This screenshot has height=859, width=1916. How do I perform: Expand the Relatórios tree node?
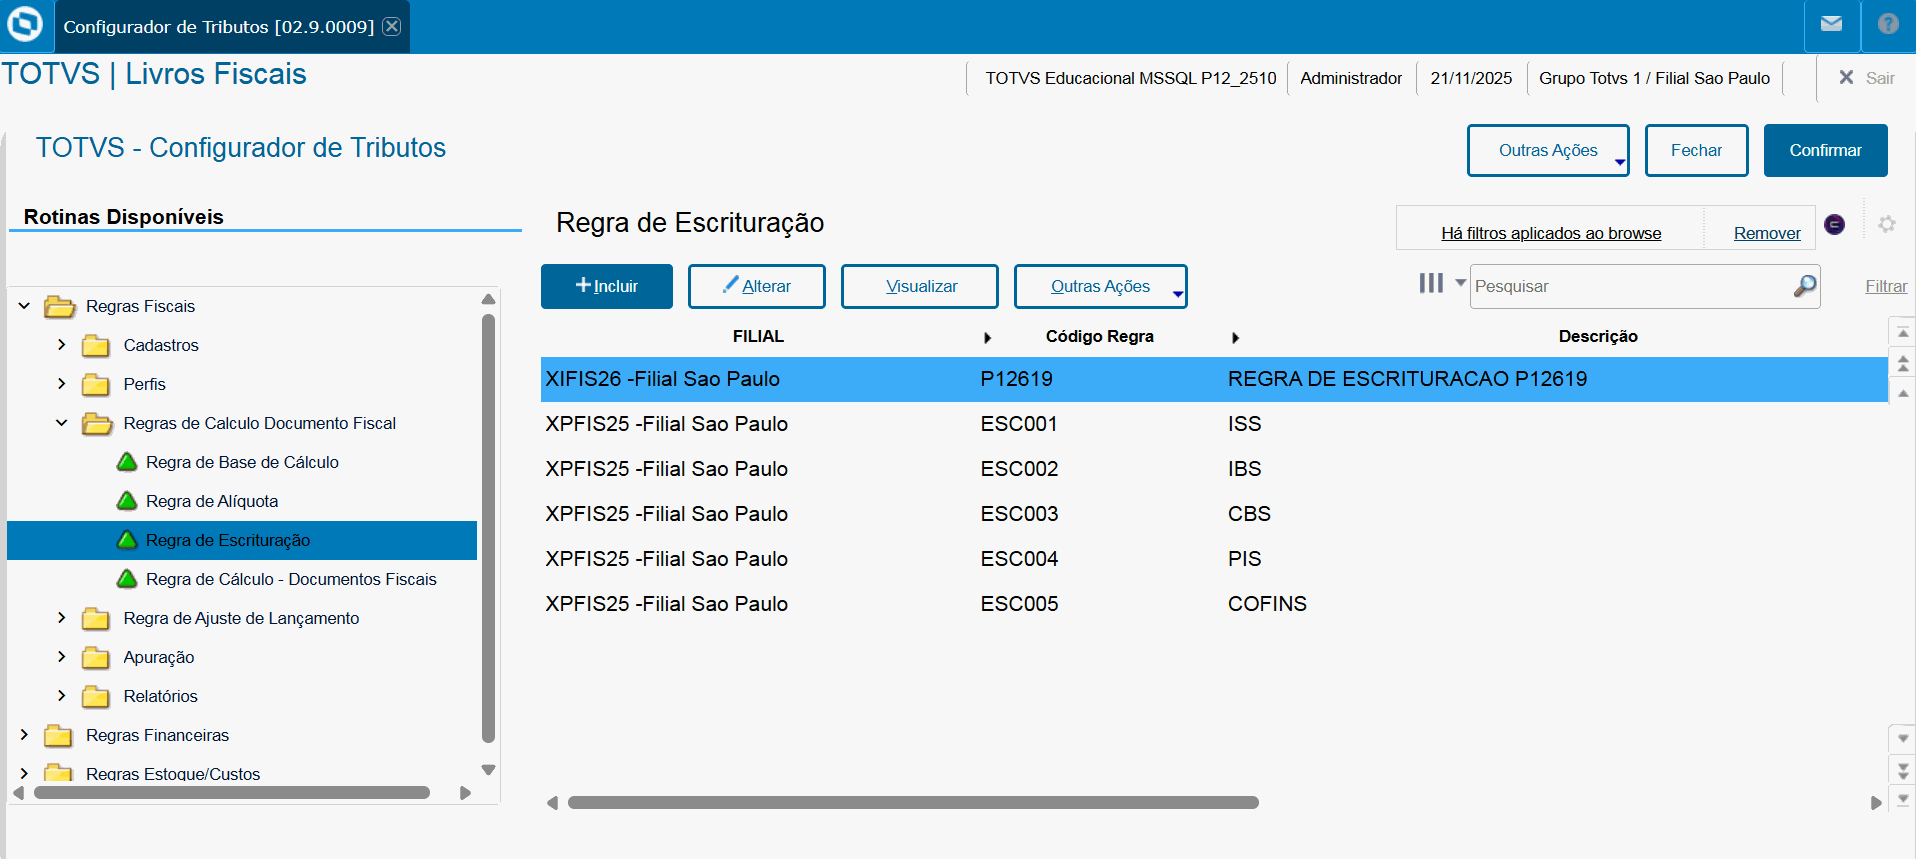(62, 696)
